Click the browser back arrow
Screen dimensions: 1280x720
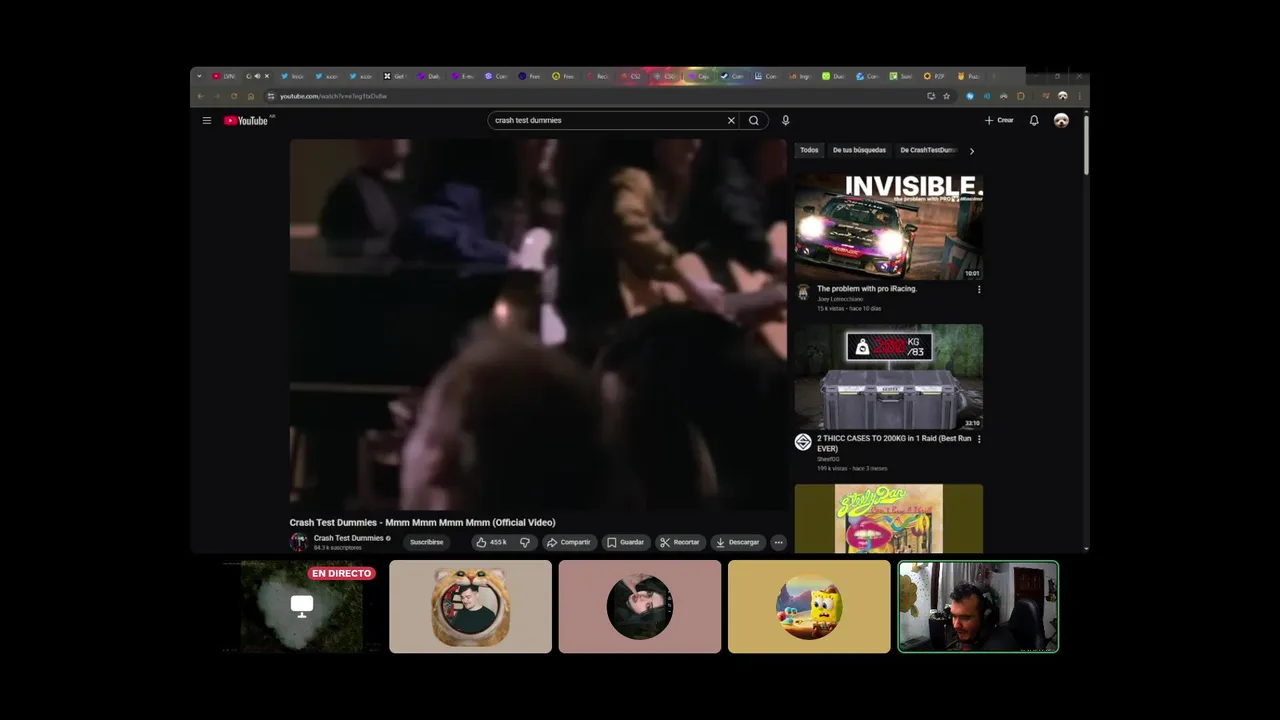(200, 96)
